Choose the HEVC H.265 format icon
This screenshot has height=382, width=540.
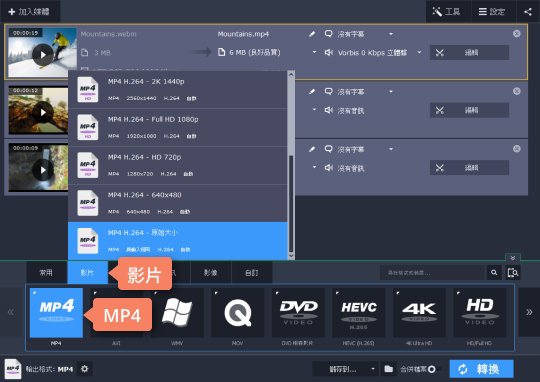359,313
